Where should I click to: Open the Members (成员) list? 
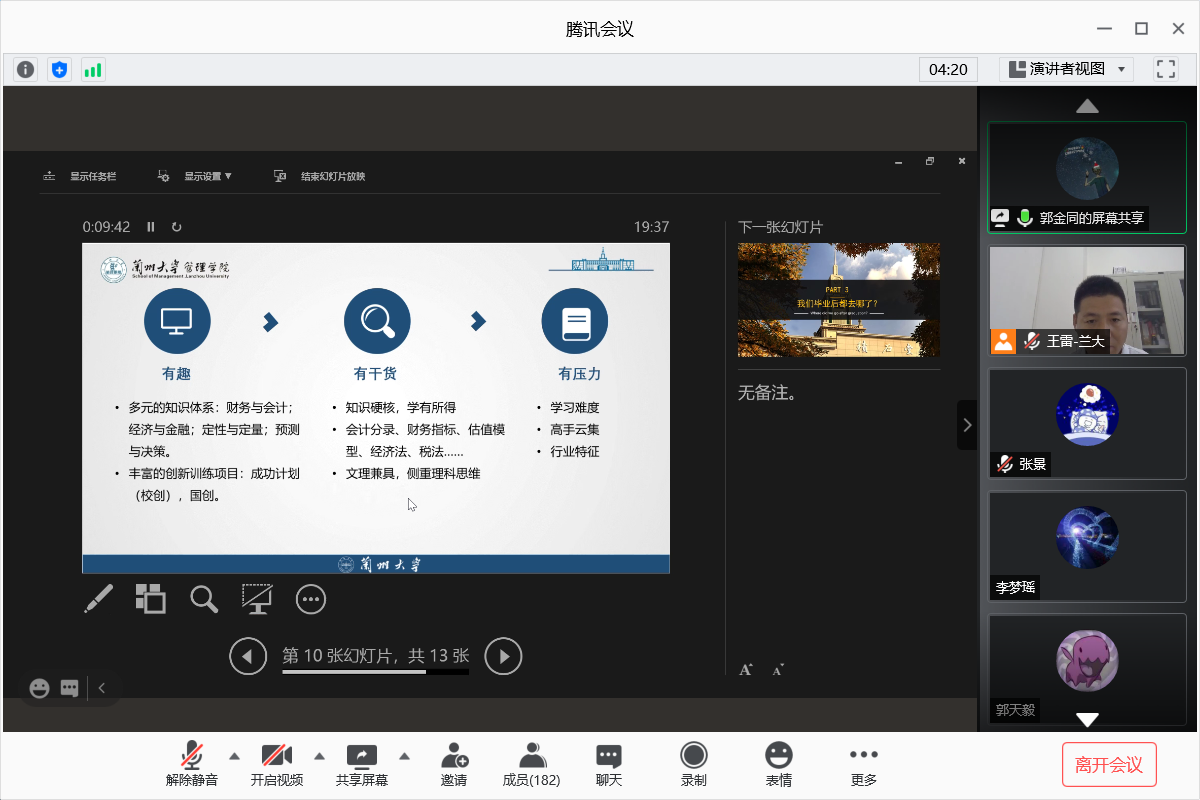531,764
